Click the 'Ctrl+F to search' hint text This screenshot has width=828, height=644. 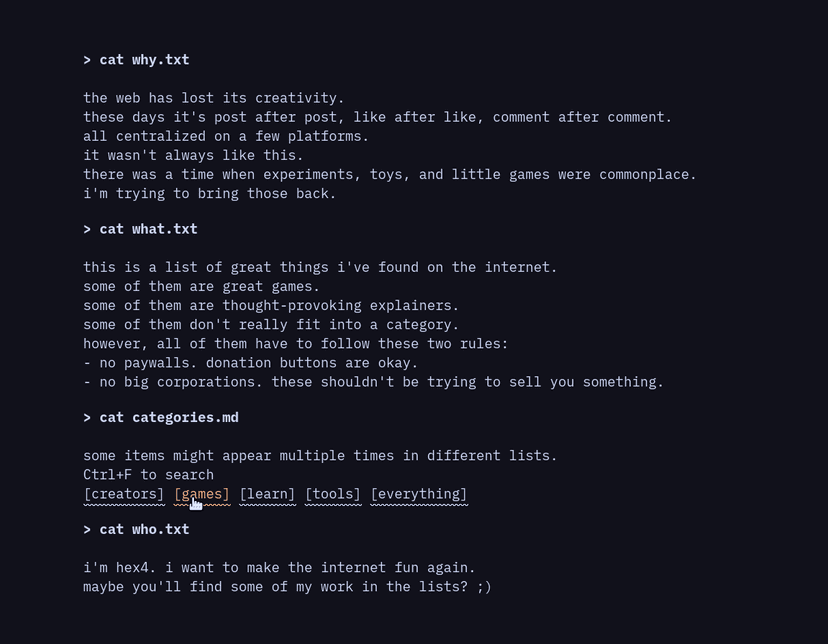click(148, 475)
